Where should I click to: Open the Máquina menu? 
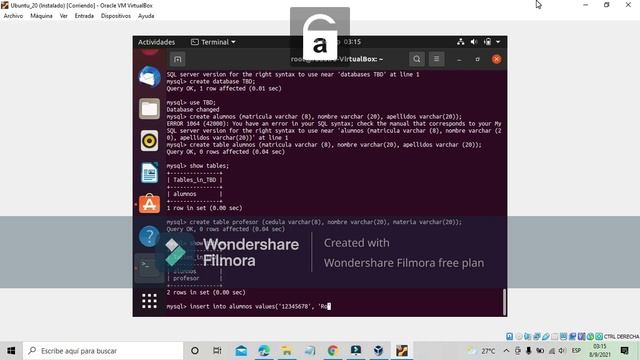pos(41,16)
